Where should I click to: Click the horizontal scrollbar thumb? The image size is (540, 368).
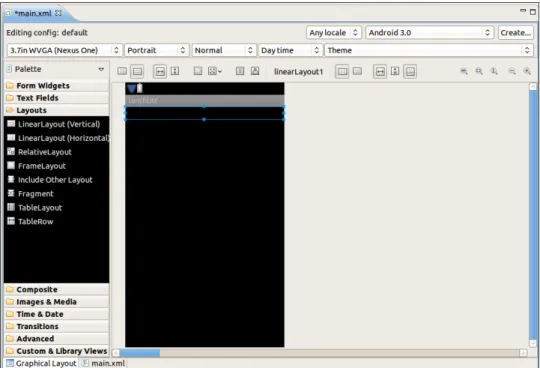tap(139, 353)
